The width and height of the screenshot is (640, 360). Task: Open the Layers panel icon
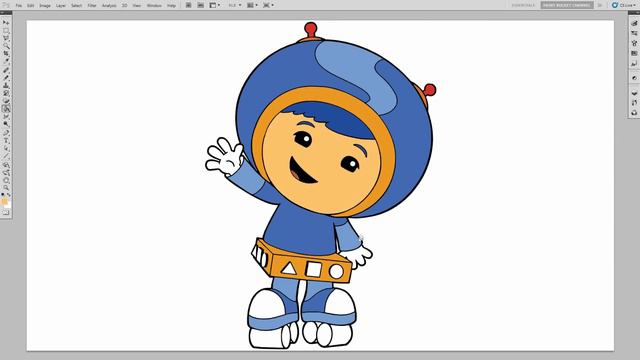point(634,93)
